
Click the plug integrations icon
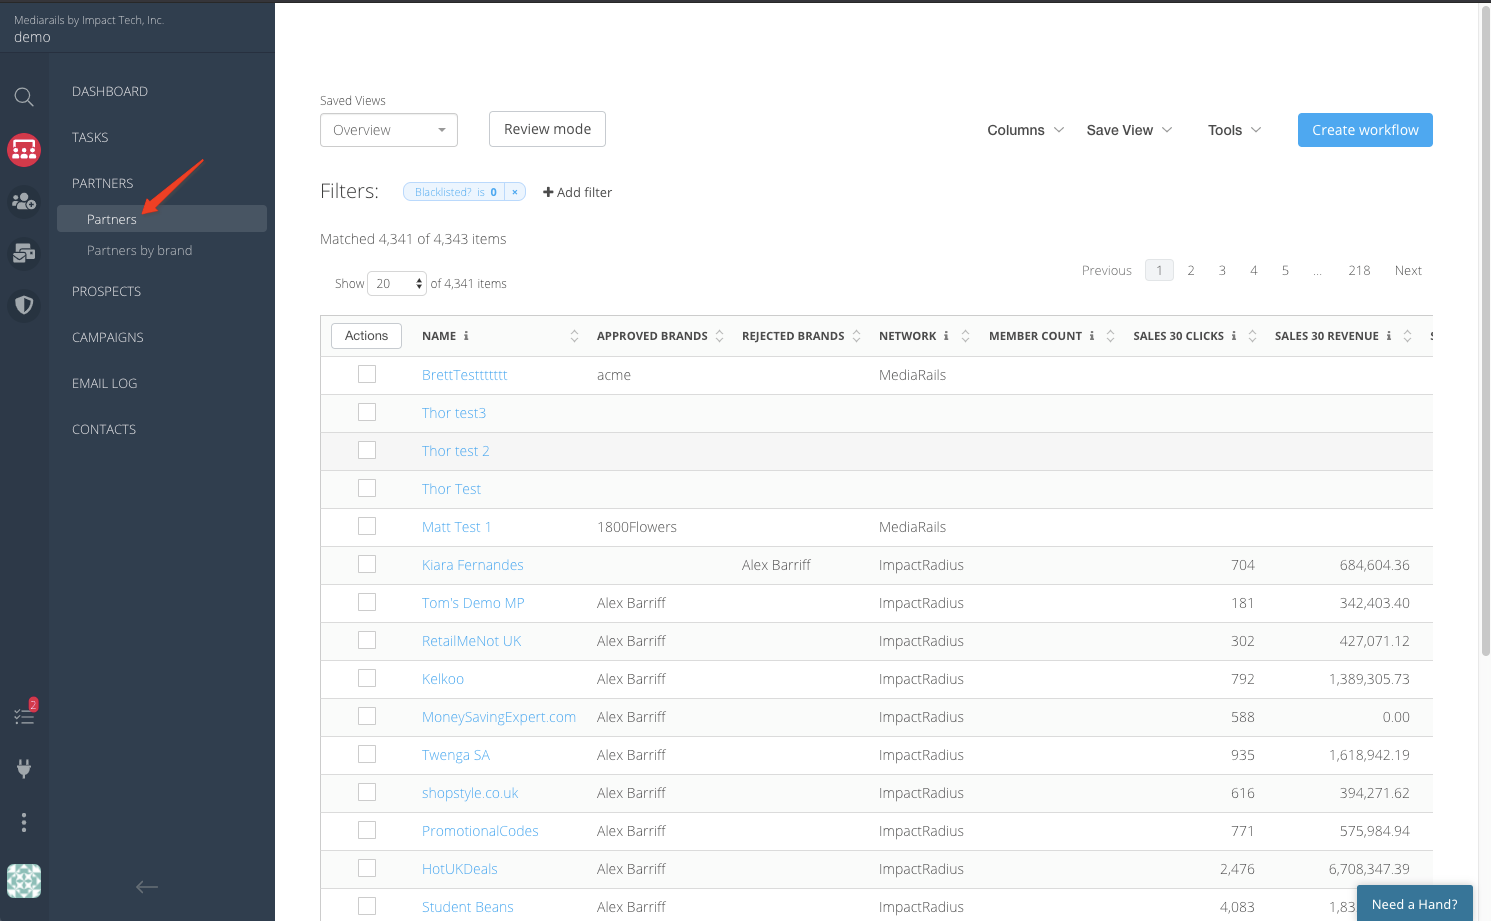click(24, 768)
